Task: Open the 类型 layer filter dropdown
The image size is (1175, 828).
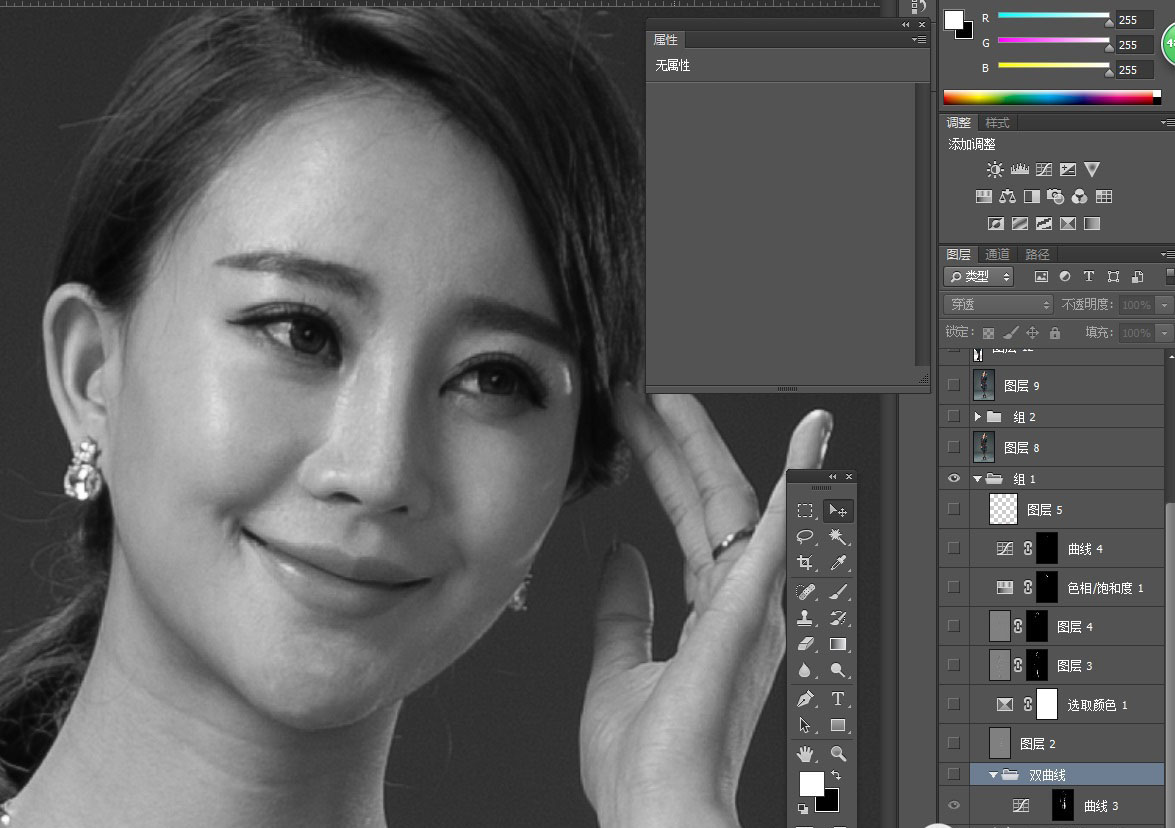Action: coord(978,276)
